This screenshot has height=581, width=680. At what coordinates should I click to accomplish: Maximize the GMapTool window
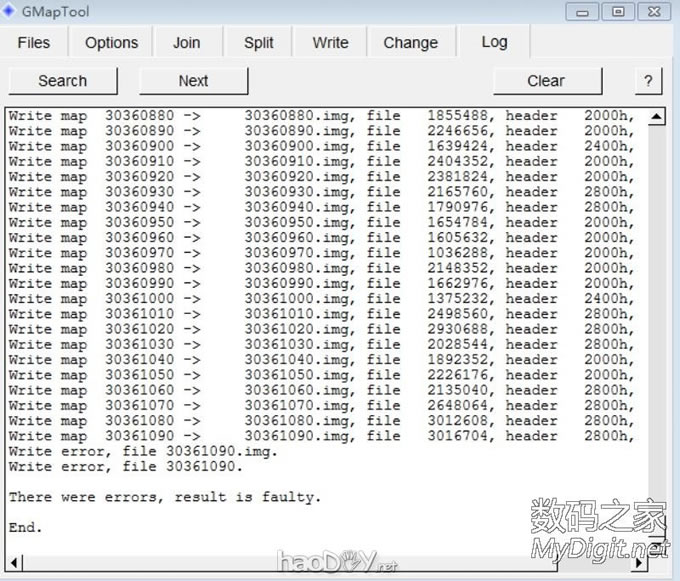tap(618, 11)
